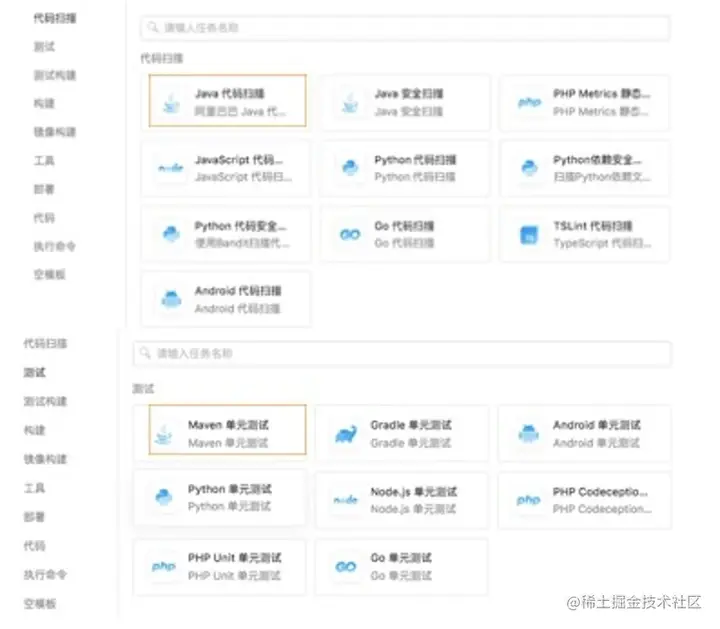This screenshot has width=720, height=629.
Task: Click the Gradle 单元测试 card's elephant icon
Action: click(346, 434)
